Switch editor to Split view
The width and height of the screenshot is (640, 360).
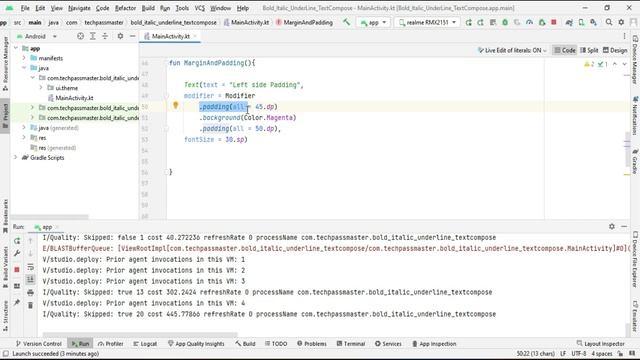pos(589,50)
